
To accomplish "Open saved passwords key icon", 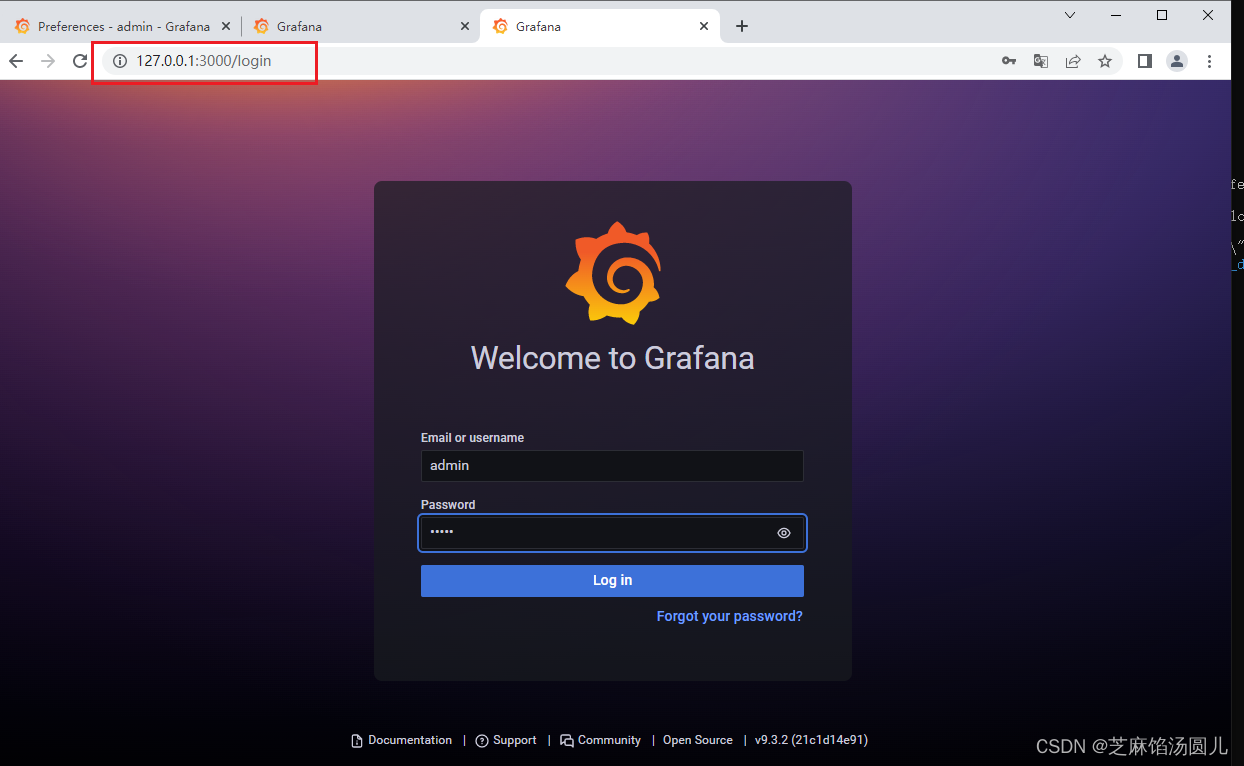I will (1009, 61).
